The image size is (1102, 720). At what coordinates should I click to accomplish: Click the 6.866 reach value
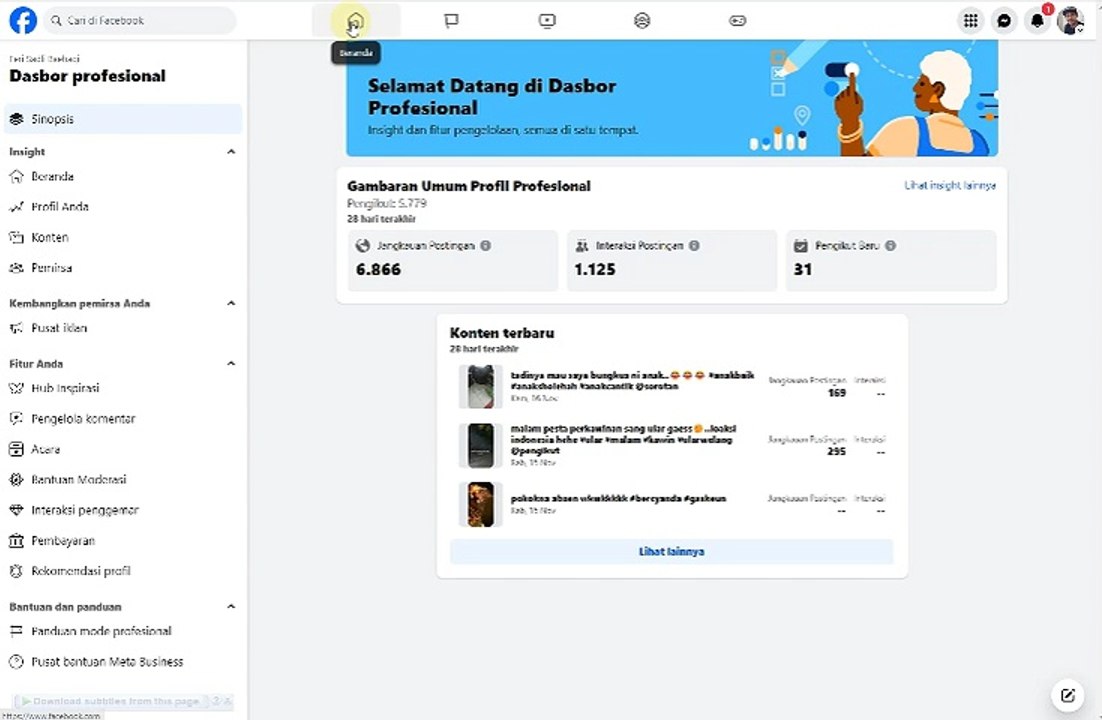[x=378, y=269]
